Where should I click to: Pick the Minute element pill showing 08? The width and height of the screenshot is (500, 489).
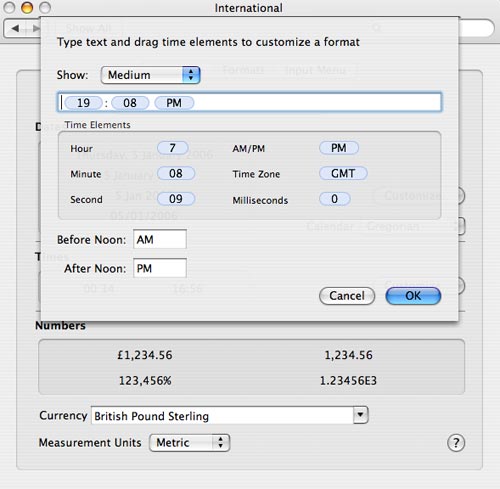click(176, 173)
